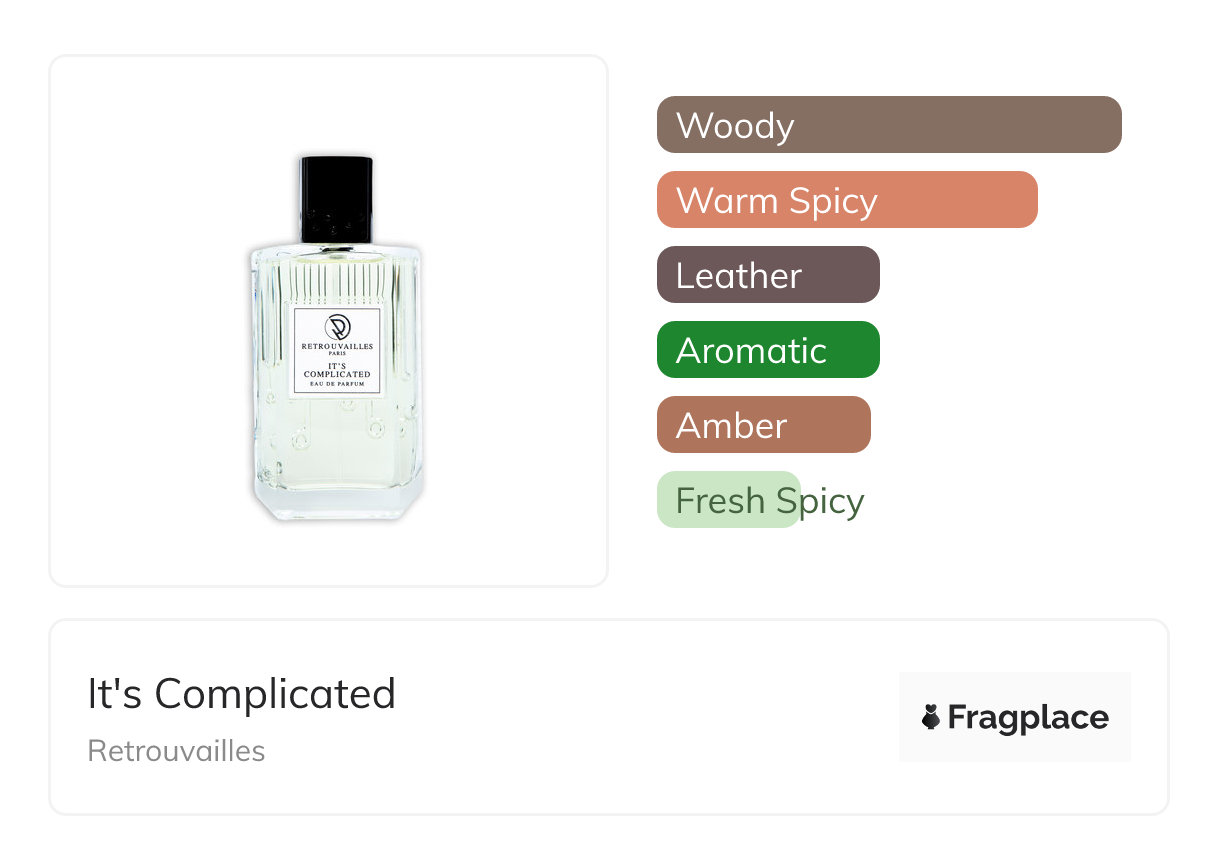The height and width of the screenshot is (864, 1218).
Task: Click the Retrouvailles circular emblem on bottle label
Action: pos(337,327)
